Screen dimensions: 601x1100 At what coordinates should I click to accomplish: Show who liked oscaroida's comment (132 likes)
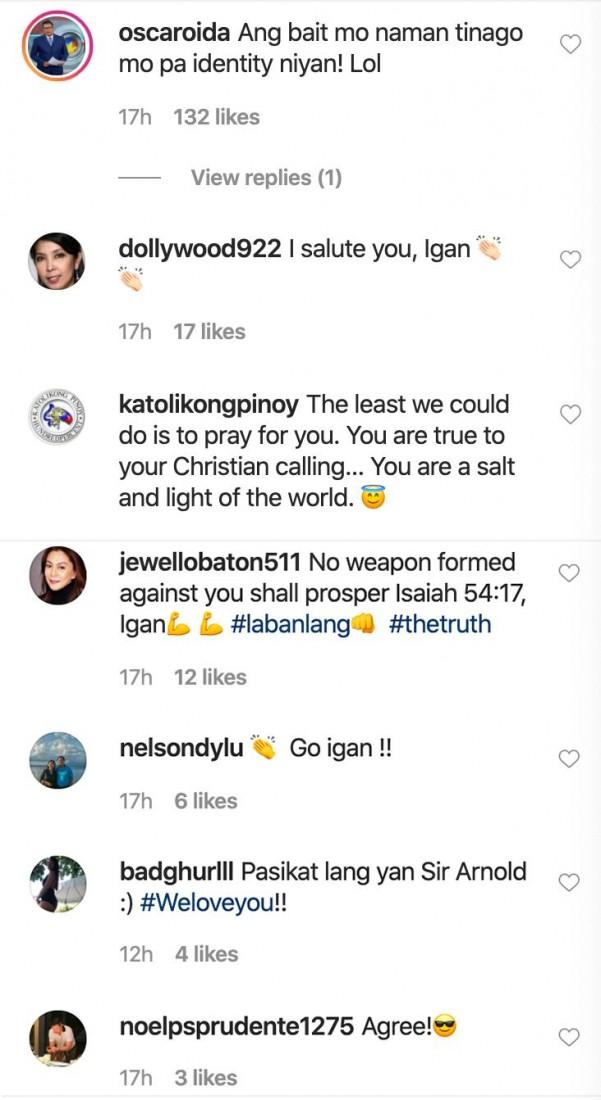[216, 117]
